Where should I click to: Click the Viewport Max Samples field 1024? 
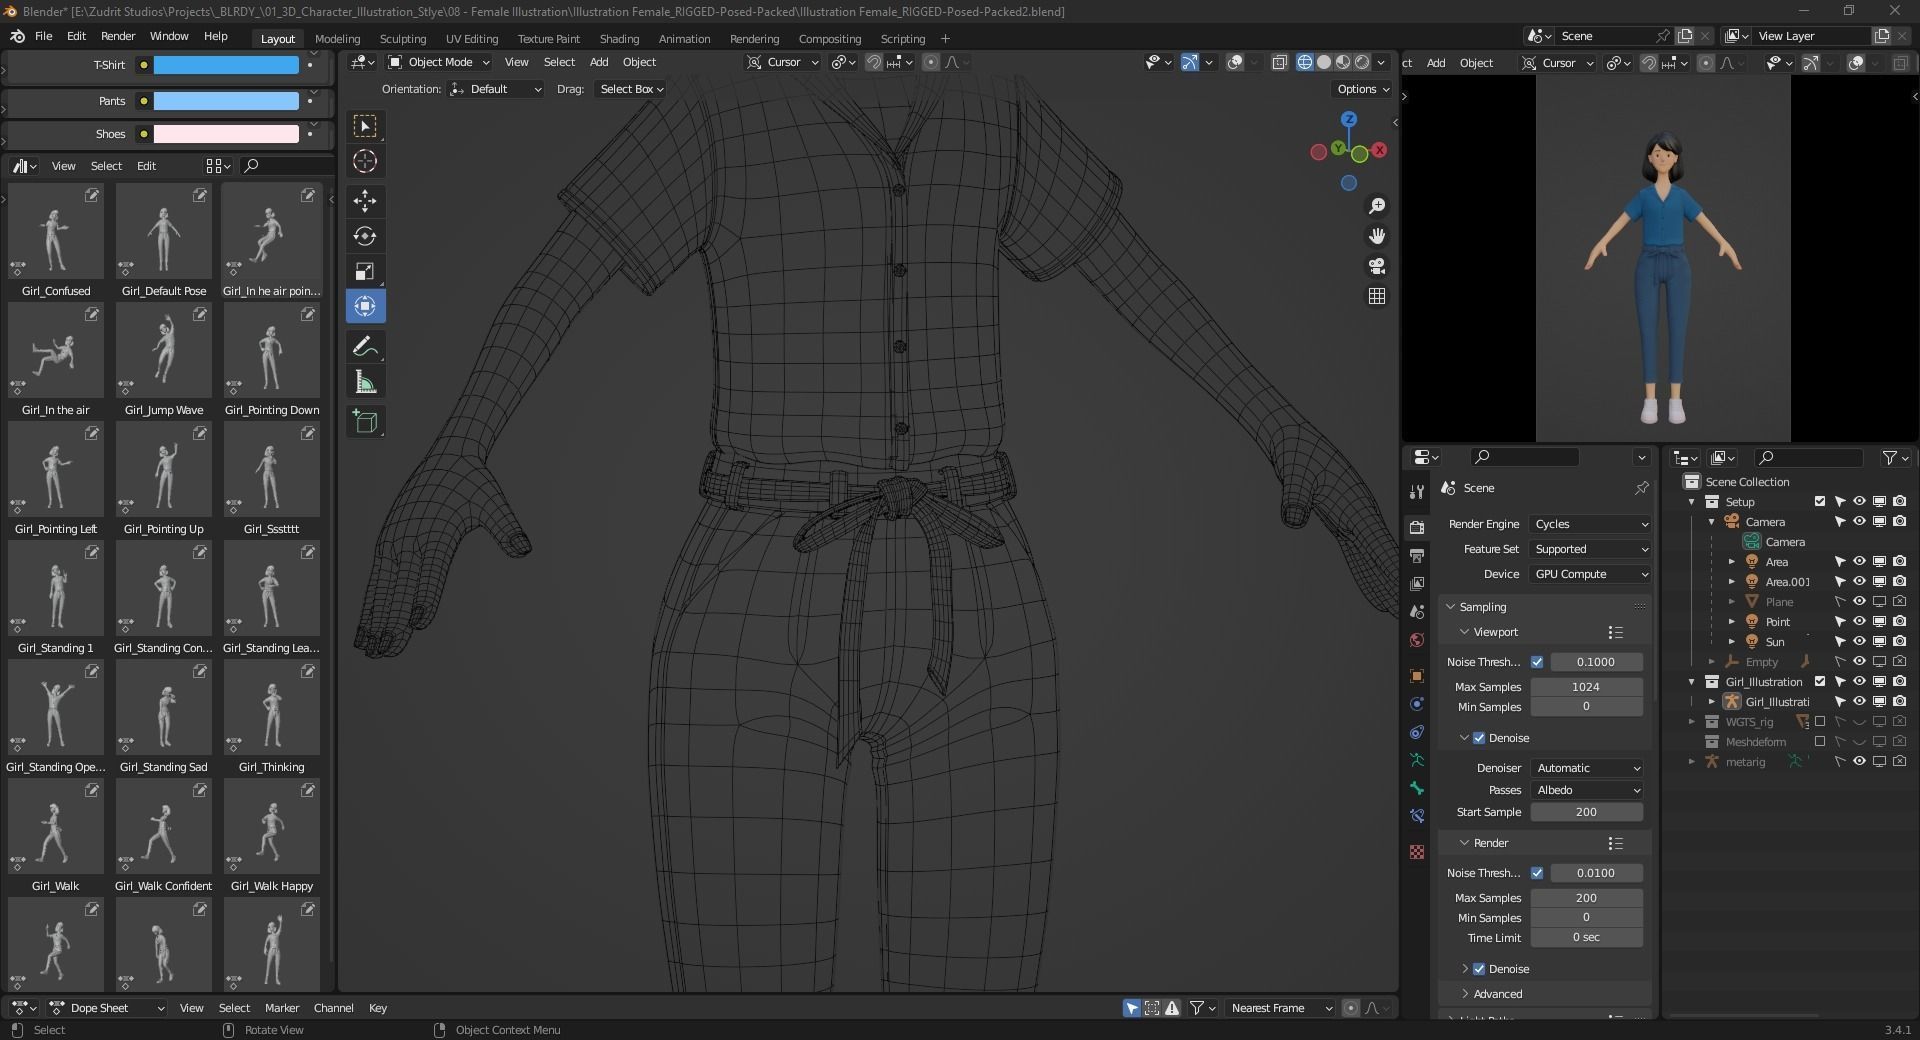[x=1587, y=687]
